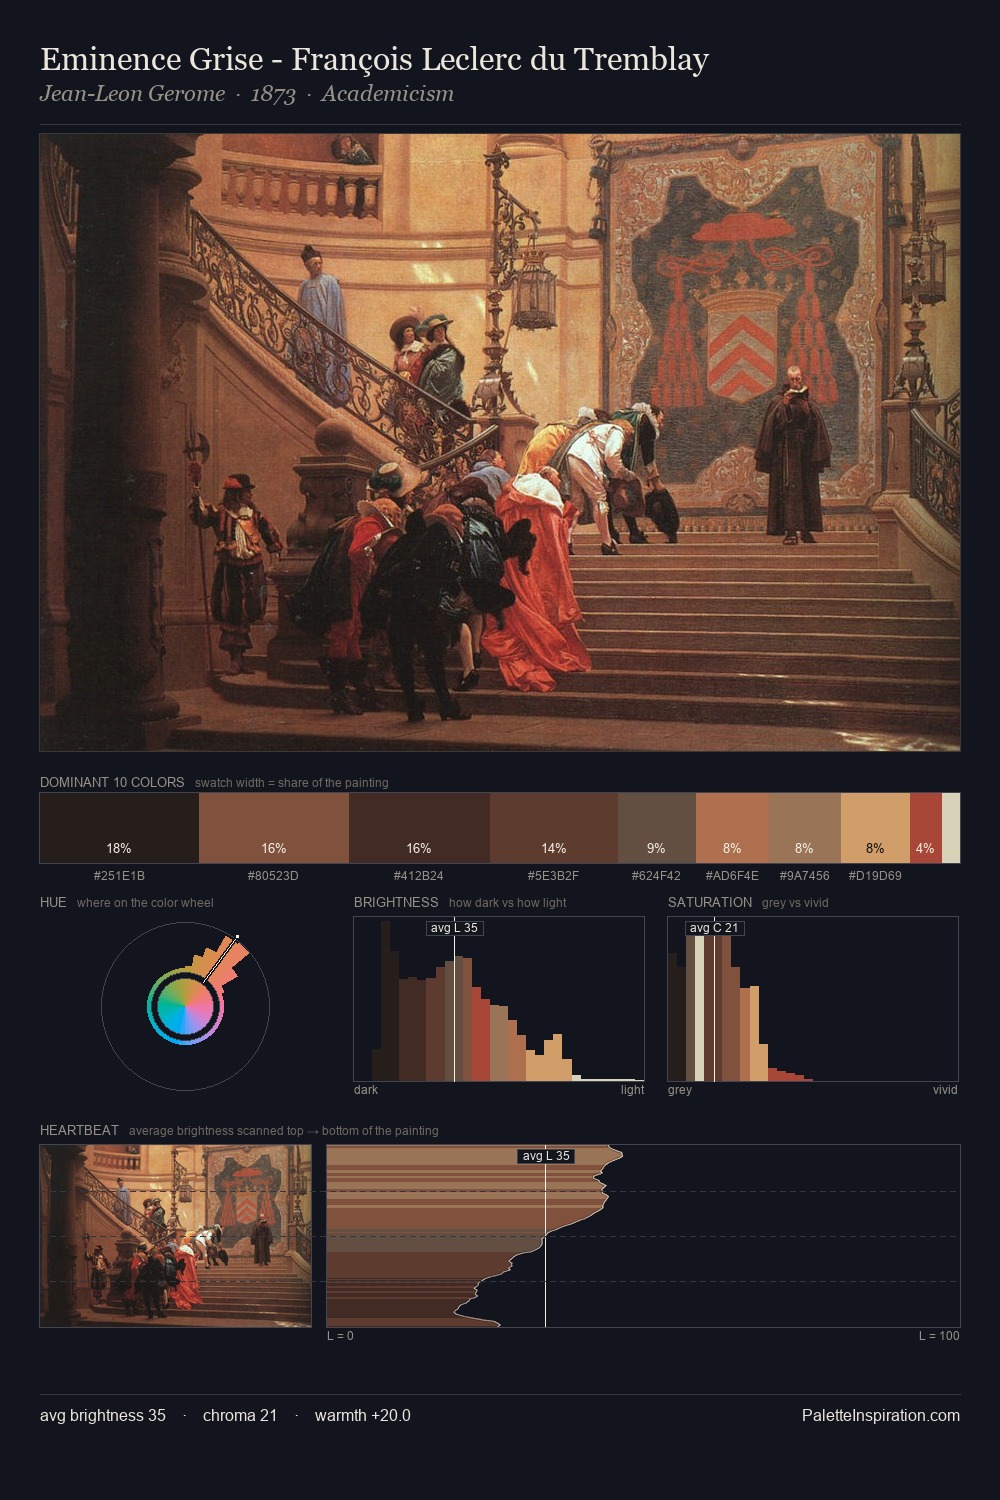This screenshot has width=1000, height=1500.
Task: Click the artist name "Jean-Leon Gerome"
Action: 132,94
